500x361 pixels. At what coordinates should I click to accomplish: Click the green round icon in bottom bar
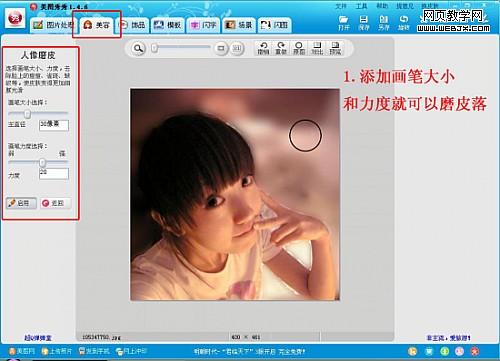tap(444, 351)
